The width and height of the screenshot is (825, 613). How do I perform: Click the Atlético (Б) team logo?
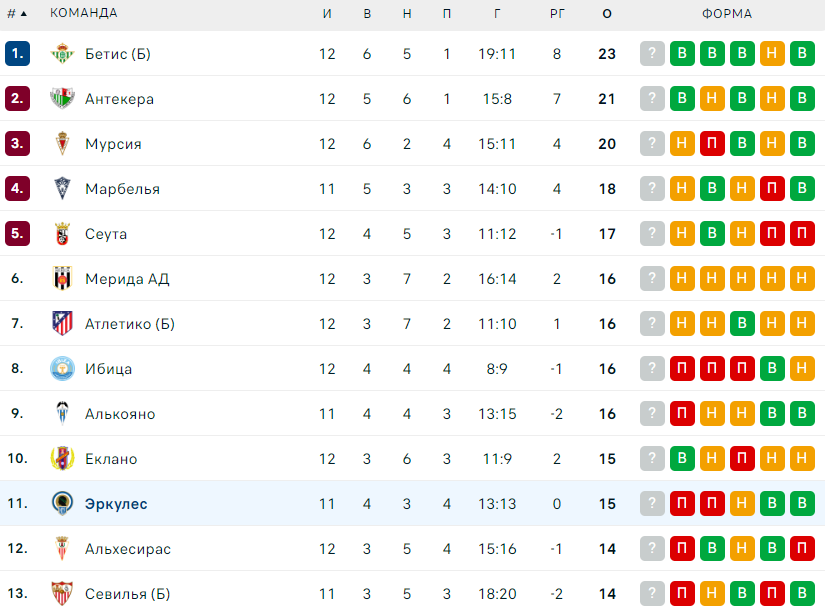pos(62,324)
